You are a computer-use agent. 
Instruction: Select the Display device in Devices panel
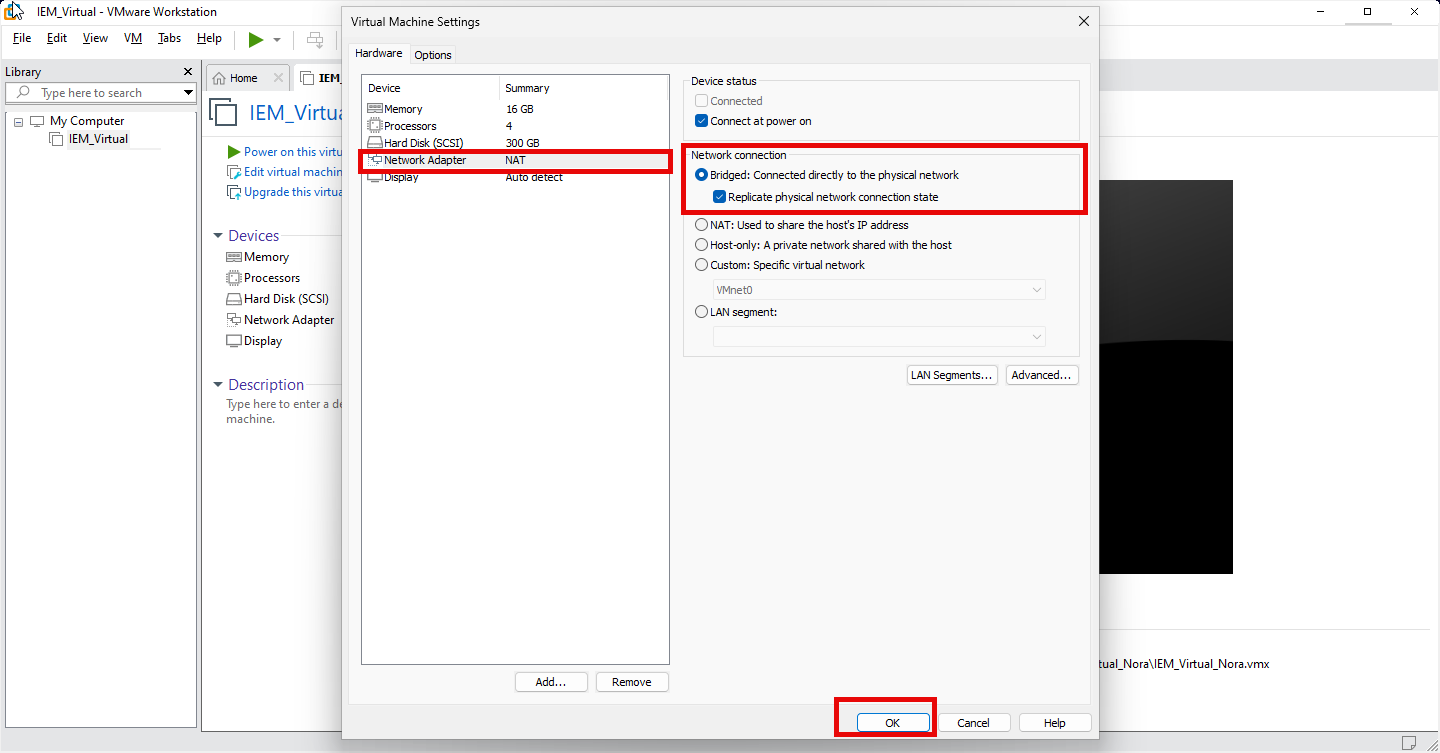point(261,340)
